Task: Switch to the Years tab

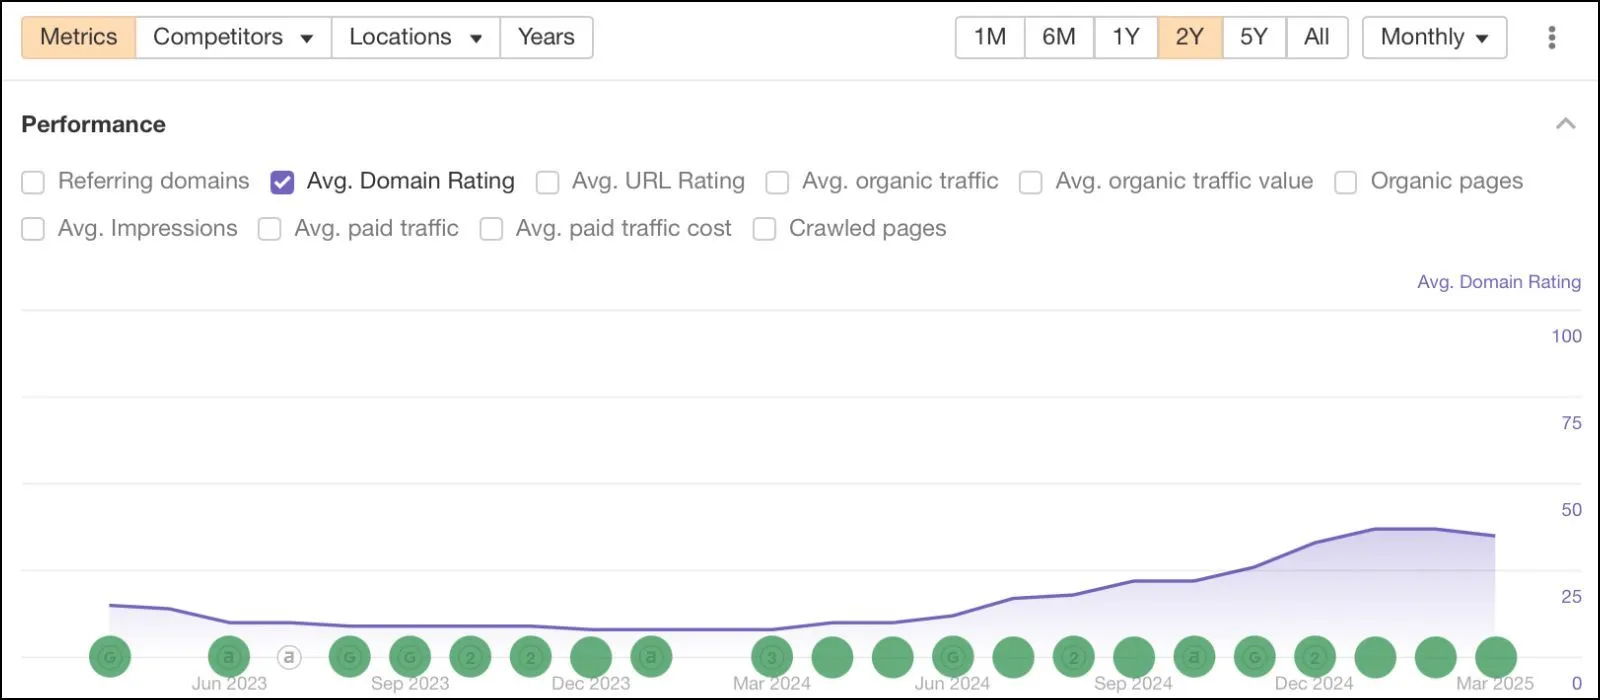Action: point(546,37)
